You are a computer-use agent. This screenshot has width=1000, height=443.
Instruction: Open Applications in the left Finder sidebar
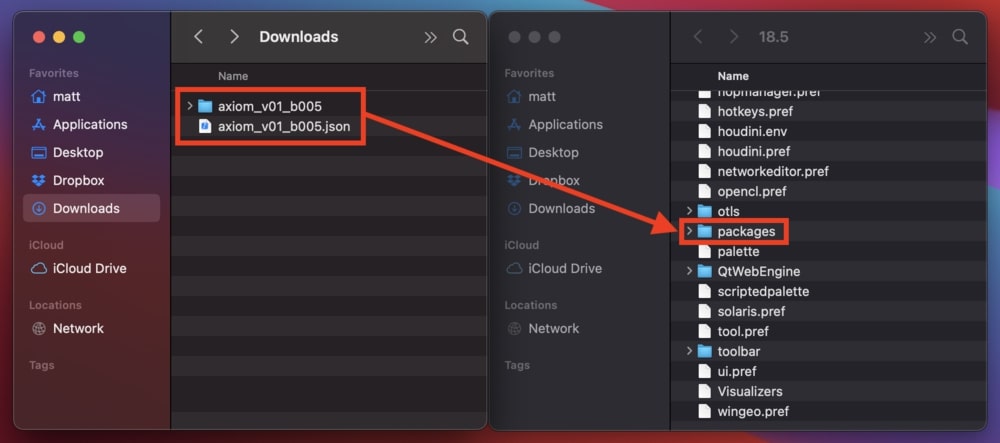click(90, 124)
